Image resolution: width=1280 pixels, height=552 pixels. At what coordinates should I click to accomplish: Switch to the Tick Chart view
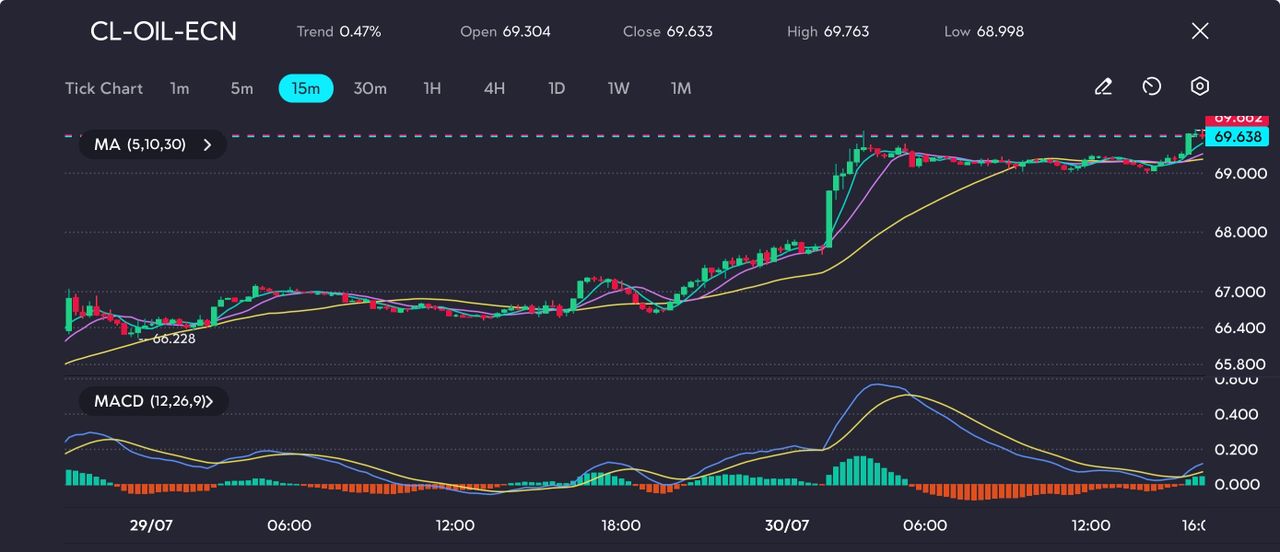coord(104,88)
